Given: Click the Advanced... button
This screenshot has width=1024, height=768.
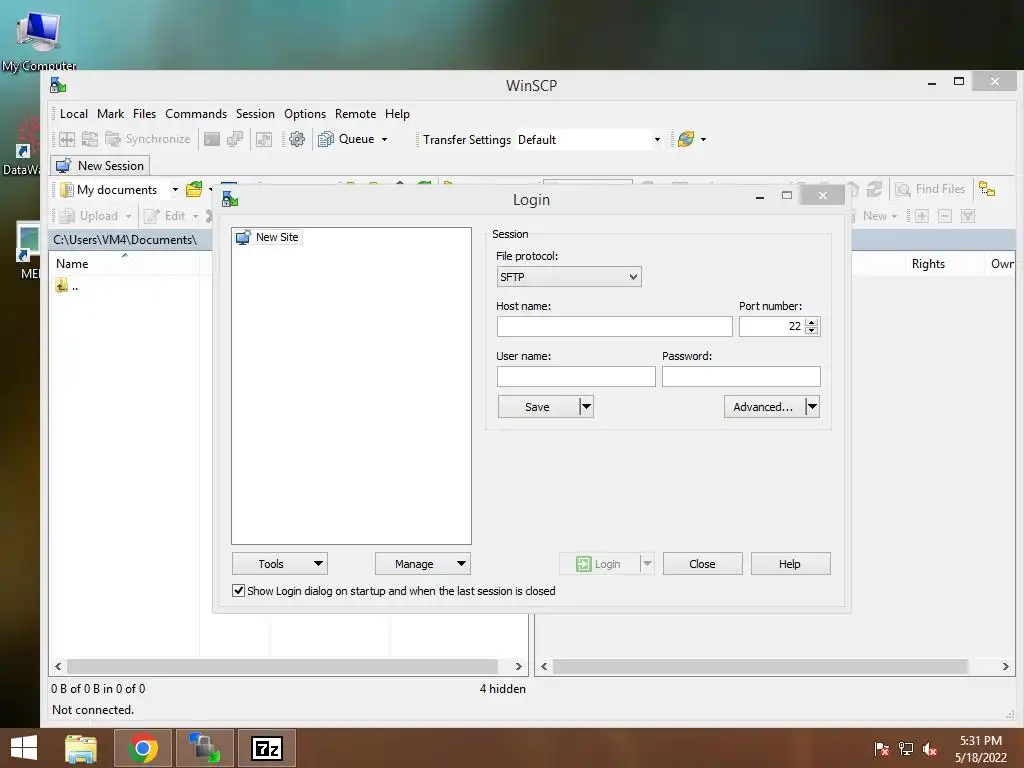Looking at the screenshot, I should point(763,407).
